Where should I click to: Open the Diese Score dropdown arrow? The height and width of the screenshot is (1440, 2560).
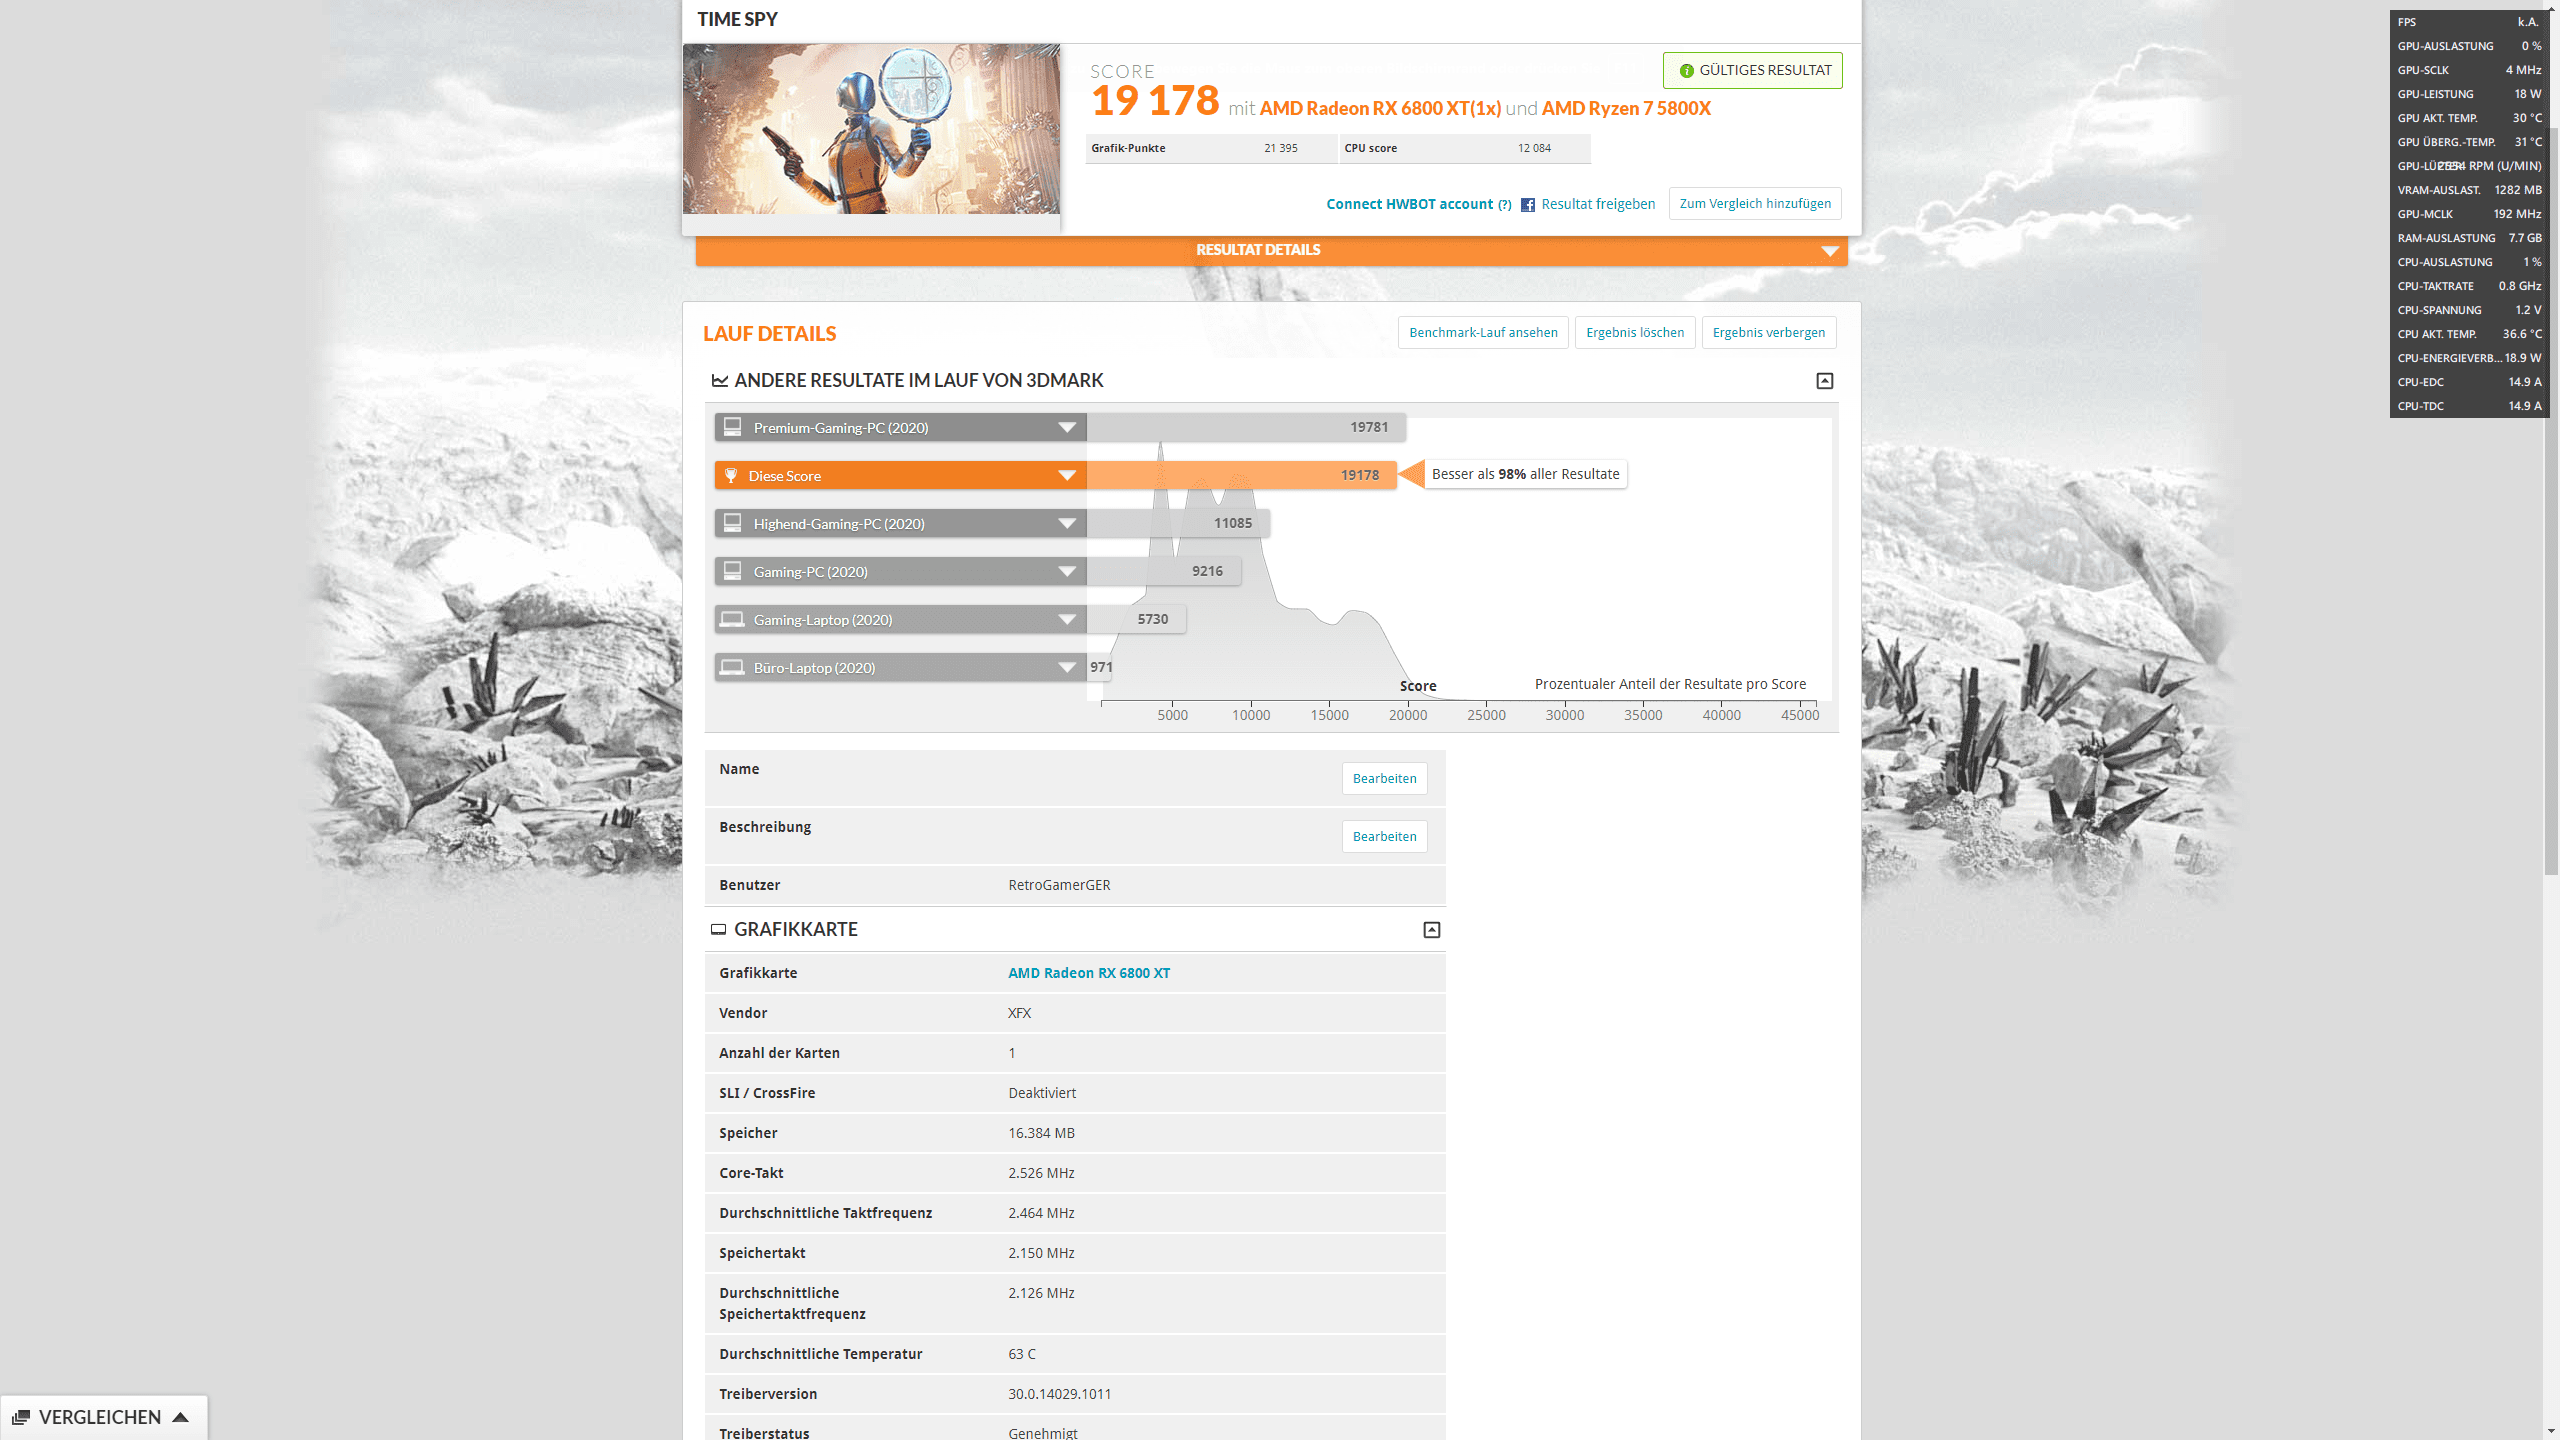coord(1067,476)
